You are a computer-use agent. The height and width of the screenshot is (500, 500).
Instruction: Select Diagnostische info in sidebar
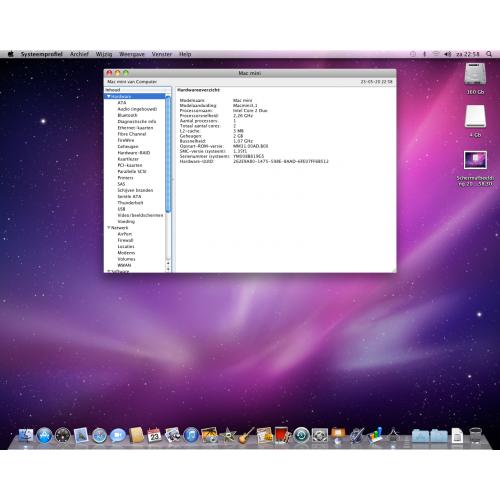coord(137,121)
